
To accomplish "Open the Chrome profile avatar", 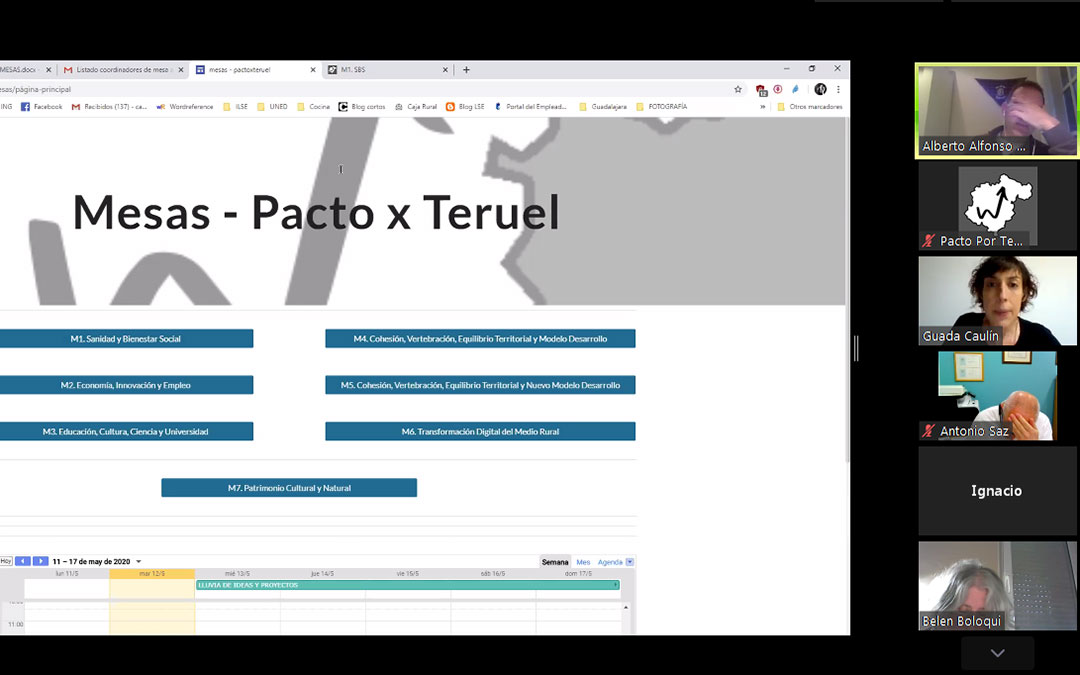I will 820,89.
